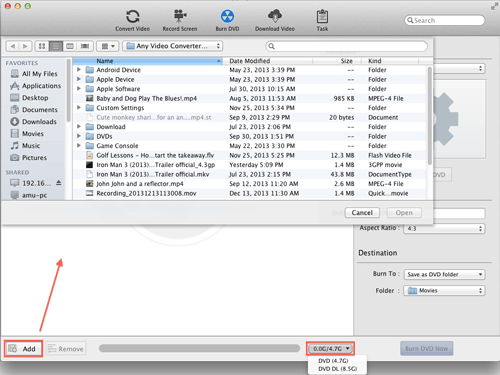Screen dimensions: 500x375
Task: Sort by Date Modified column header
Action: coord(268,61)
